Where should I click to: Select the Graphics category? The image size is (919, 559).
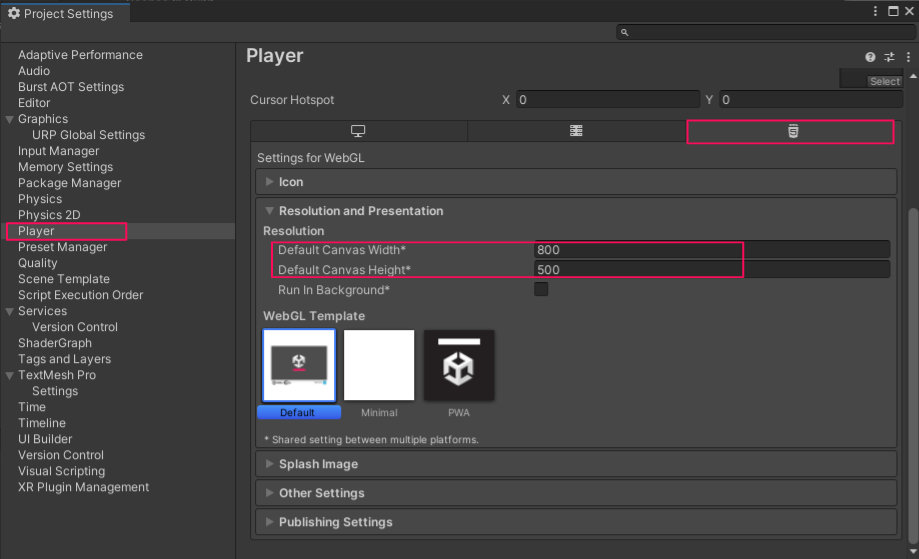click(x=43, y=119)
